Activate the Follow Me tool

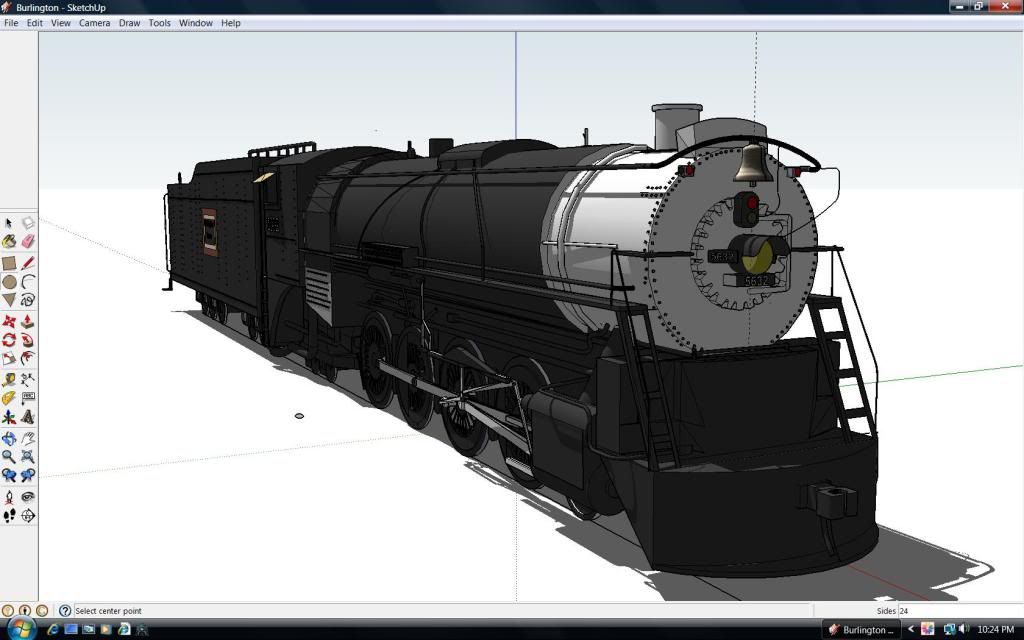pyautogui.click(x=27, y=340)
